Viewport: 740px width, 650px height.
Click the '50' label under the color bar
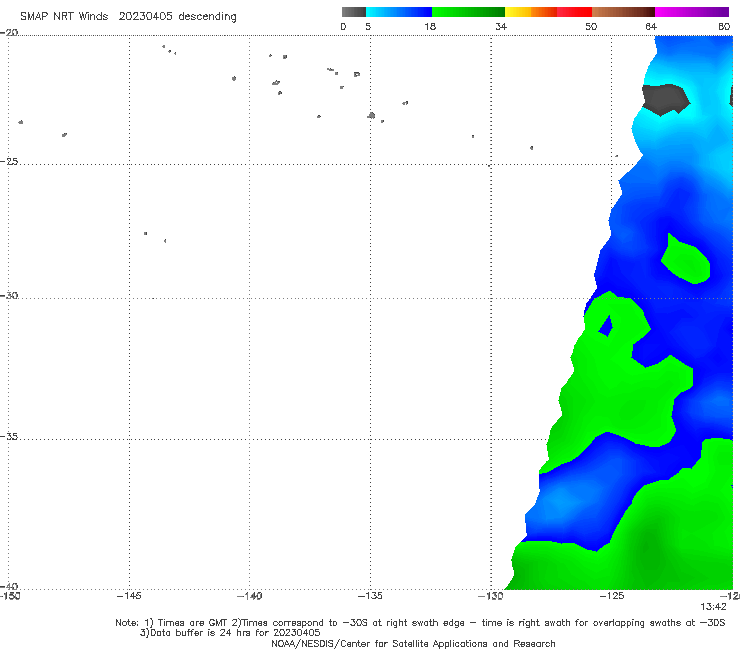pos(591,26)
